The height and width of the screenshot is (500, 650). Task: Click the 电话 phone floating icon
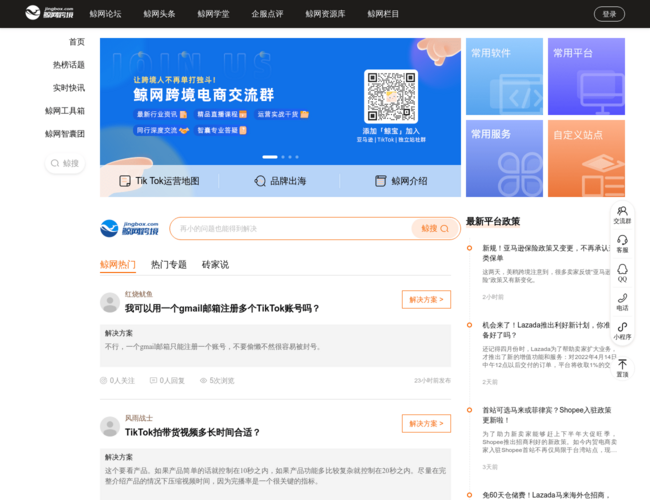[622, 302]
